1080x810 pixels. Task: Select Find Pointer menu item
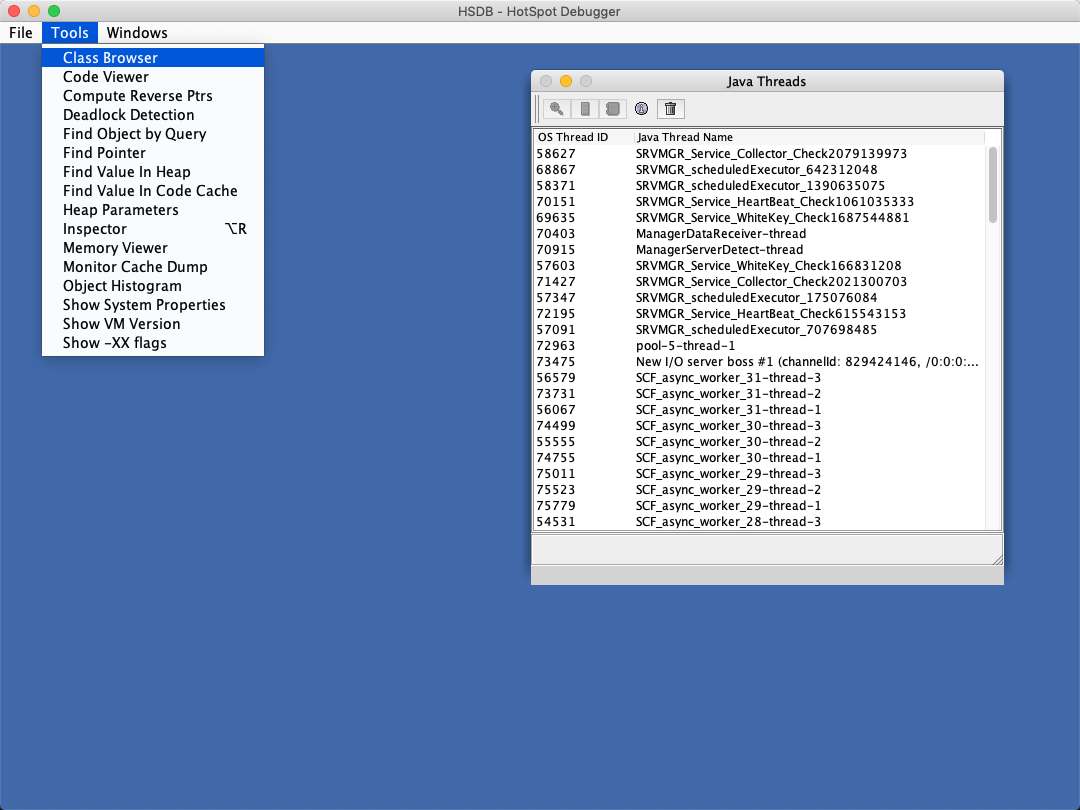[153, 153]
